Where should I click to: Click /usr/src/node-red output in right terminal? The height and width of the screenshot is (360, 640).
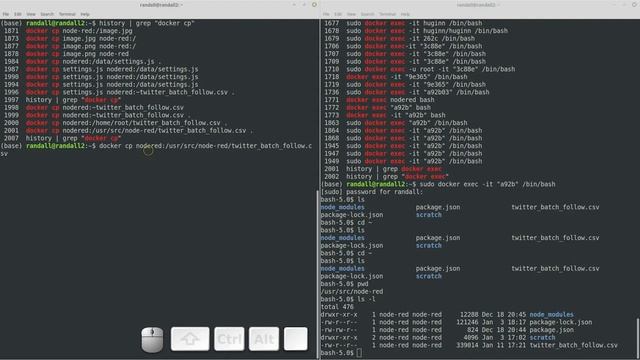352,292
